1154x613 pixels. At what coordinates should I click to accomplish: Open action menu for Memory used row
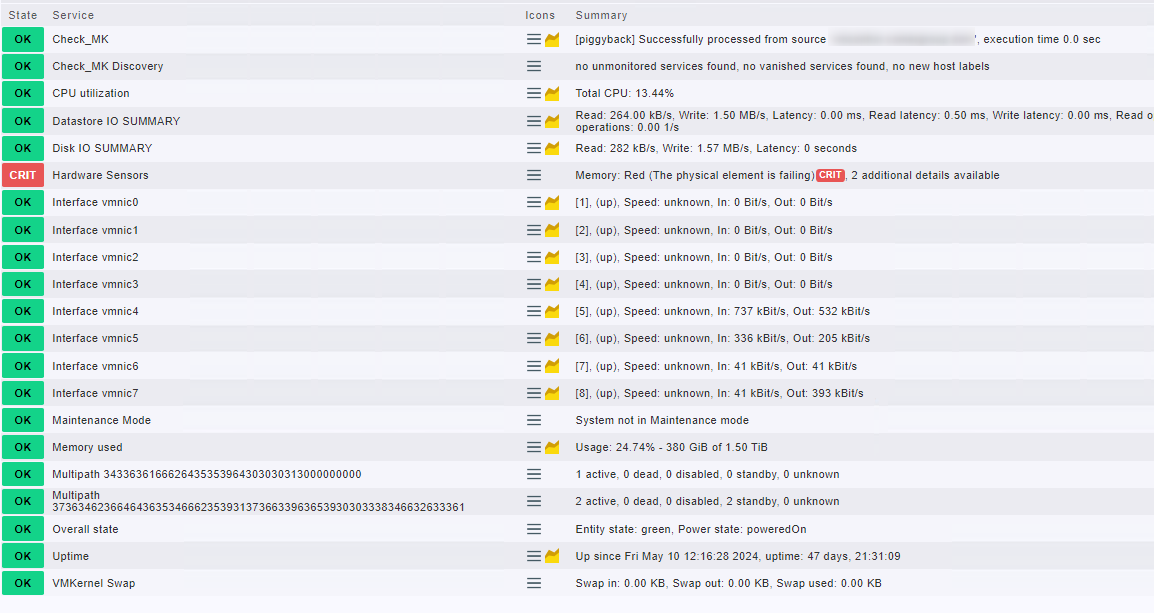click(x=534, y=447)
